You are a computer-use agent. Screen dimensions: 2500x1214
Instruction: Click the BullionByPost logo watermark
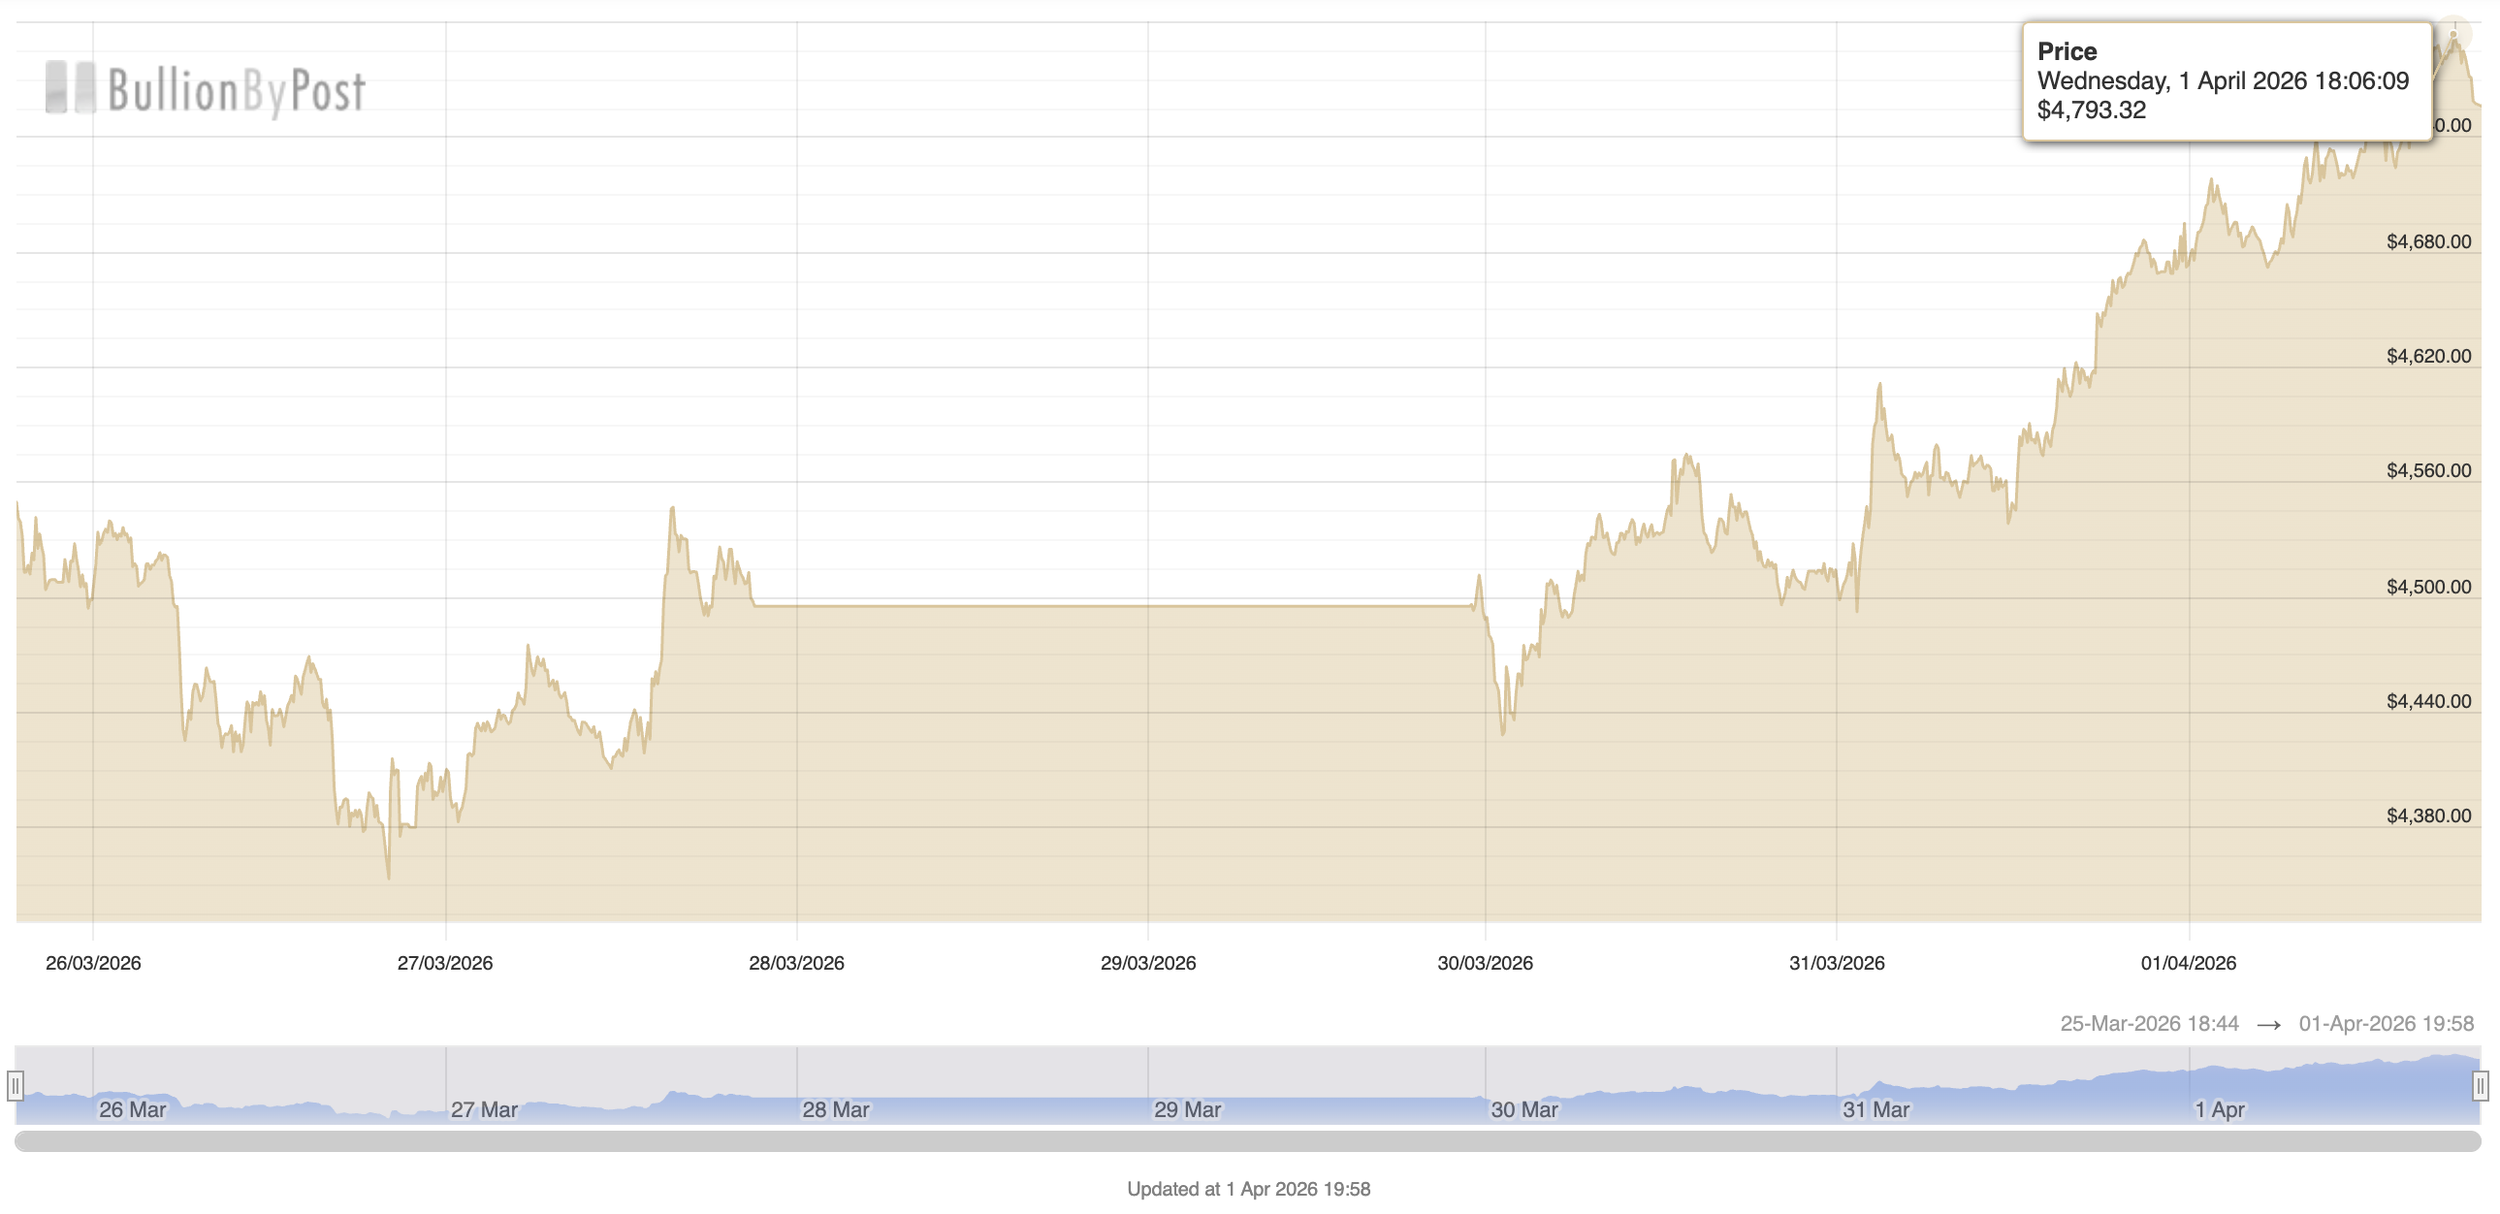(x=206, y=89)
